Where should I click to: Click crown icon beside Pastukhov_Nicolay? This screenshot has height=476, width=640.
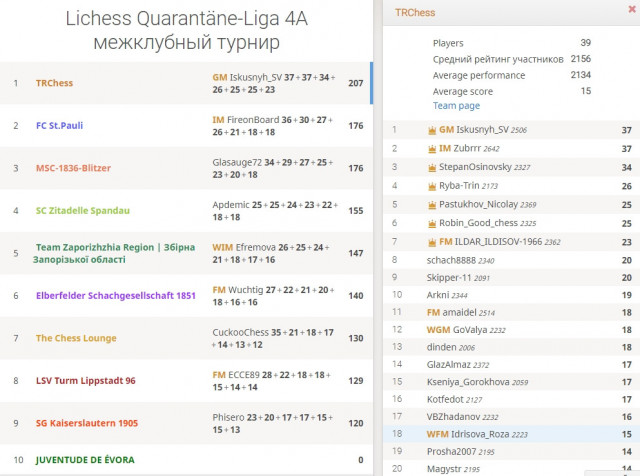(432, 205)
